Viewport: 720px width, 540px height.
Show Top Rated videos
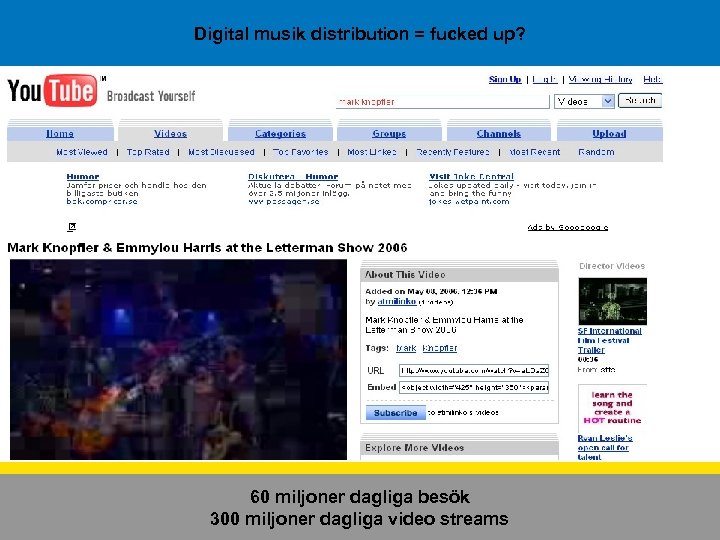148,152
